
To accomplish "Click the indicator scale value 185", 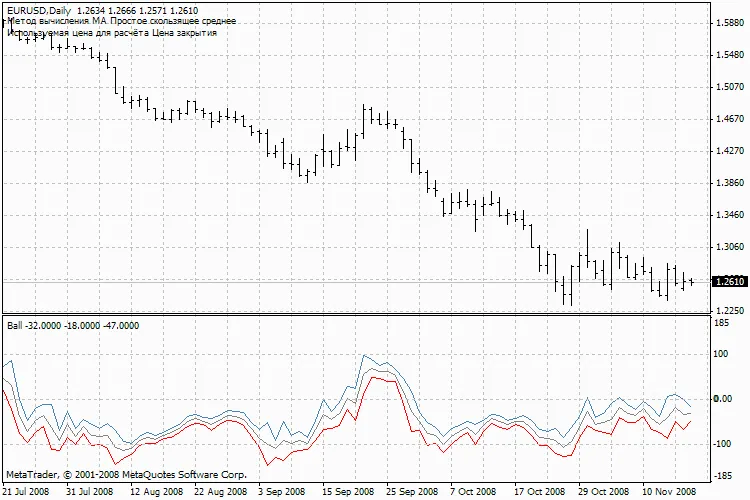I will click(x=723, y=325).
